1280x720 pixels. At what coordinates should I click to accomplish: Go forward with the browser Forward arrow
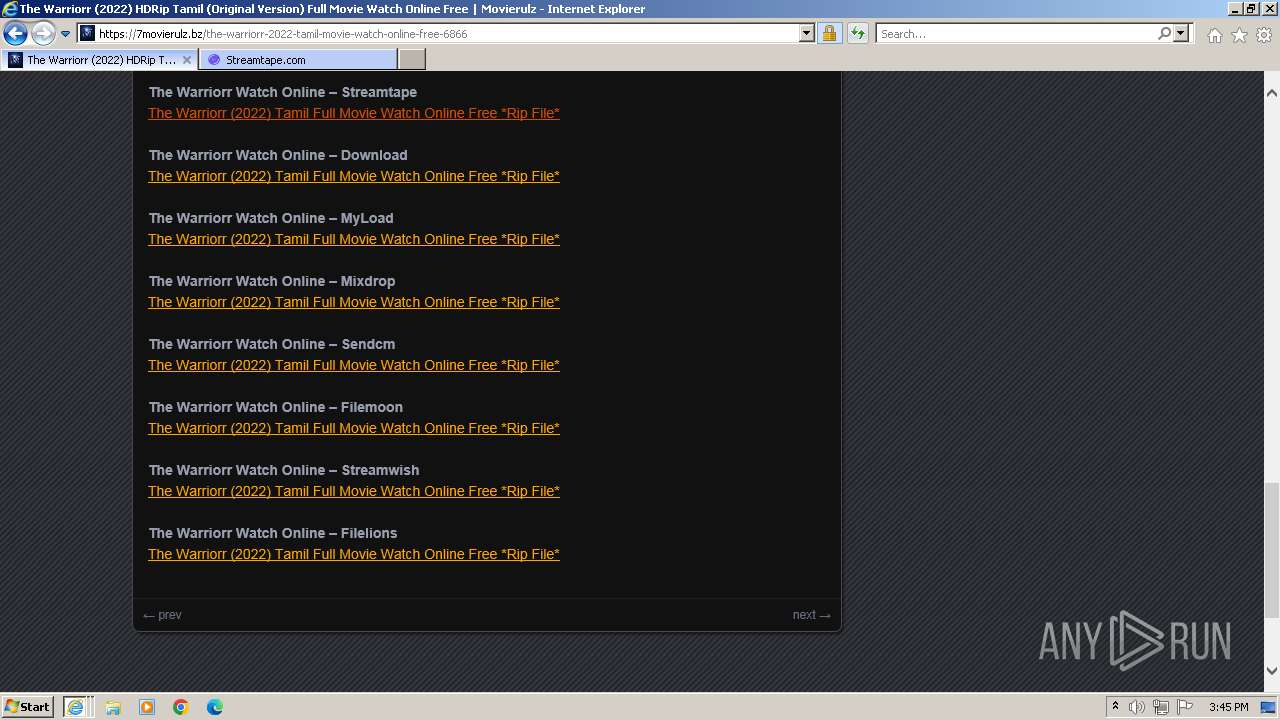43,34
